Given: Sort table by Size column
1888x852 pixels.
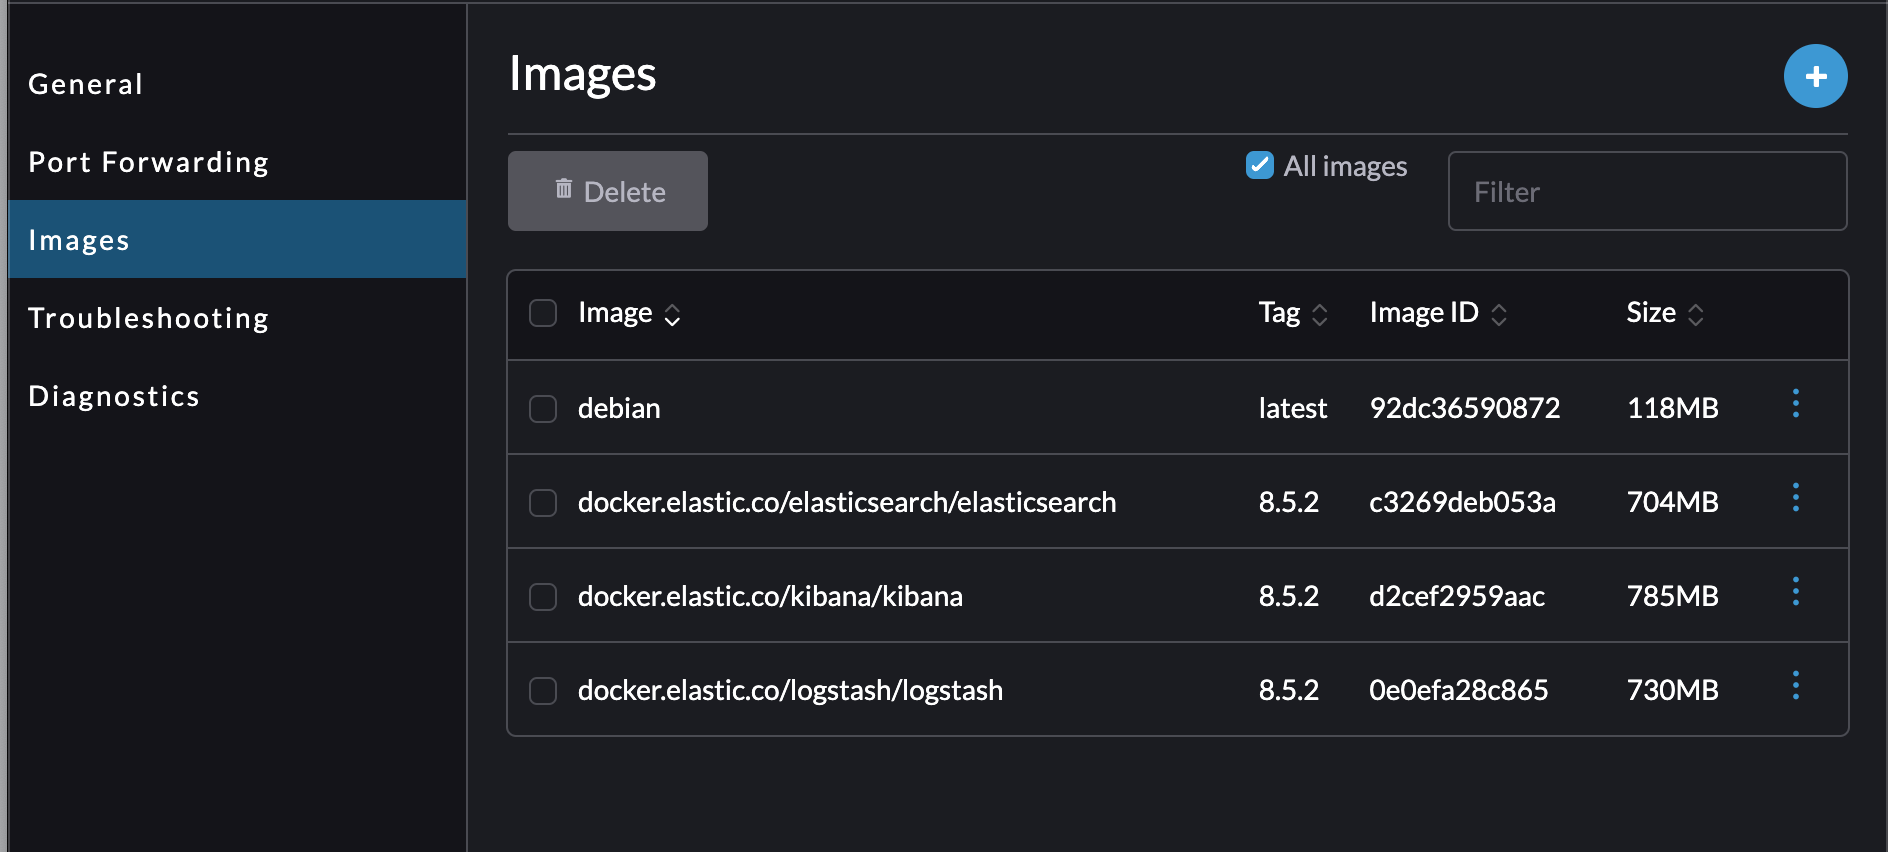Looking at the screenshot, I should point(1665,313).
